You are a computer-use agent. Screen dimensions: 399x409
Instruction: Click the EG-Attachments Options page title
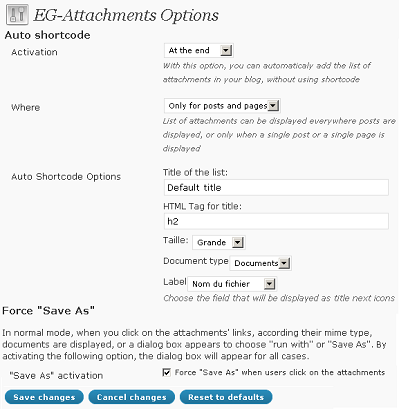[x=126, y=15]
